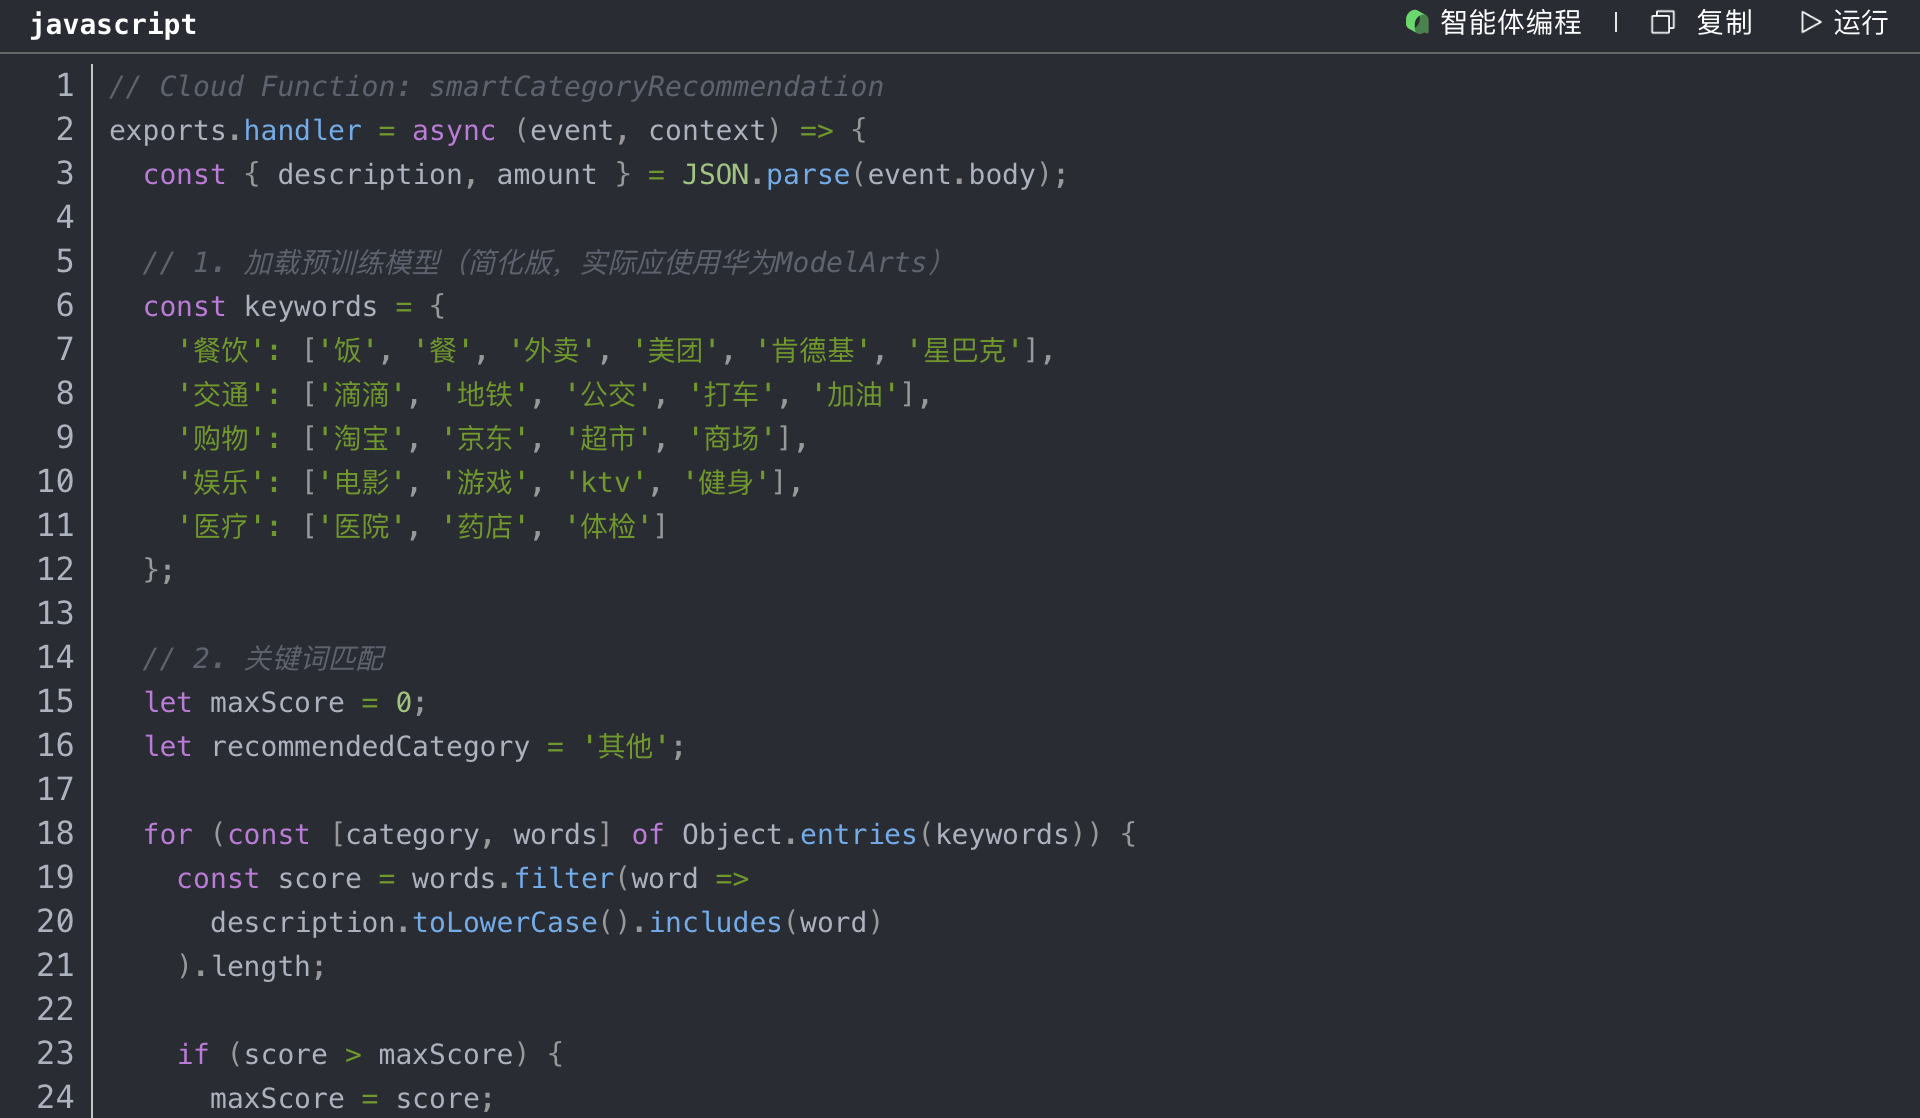Viewport: 1920px width, 1118px height.
Task: Click line number 24 in the gutter
Action: [x=55, y=1098]
